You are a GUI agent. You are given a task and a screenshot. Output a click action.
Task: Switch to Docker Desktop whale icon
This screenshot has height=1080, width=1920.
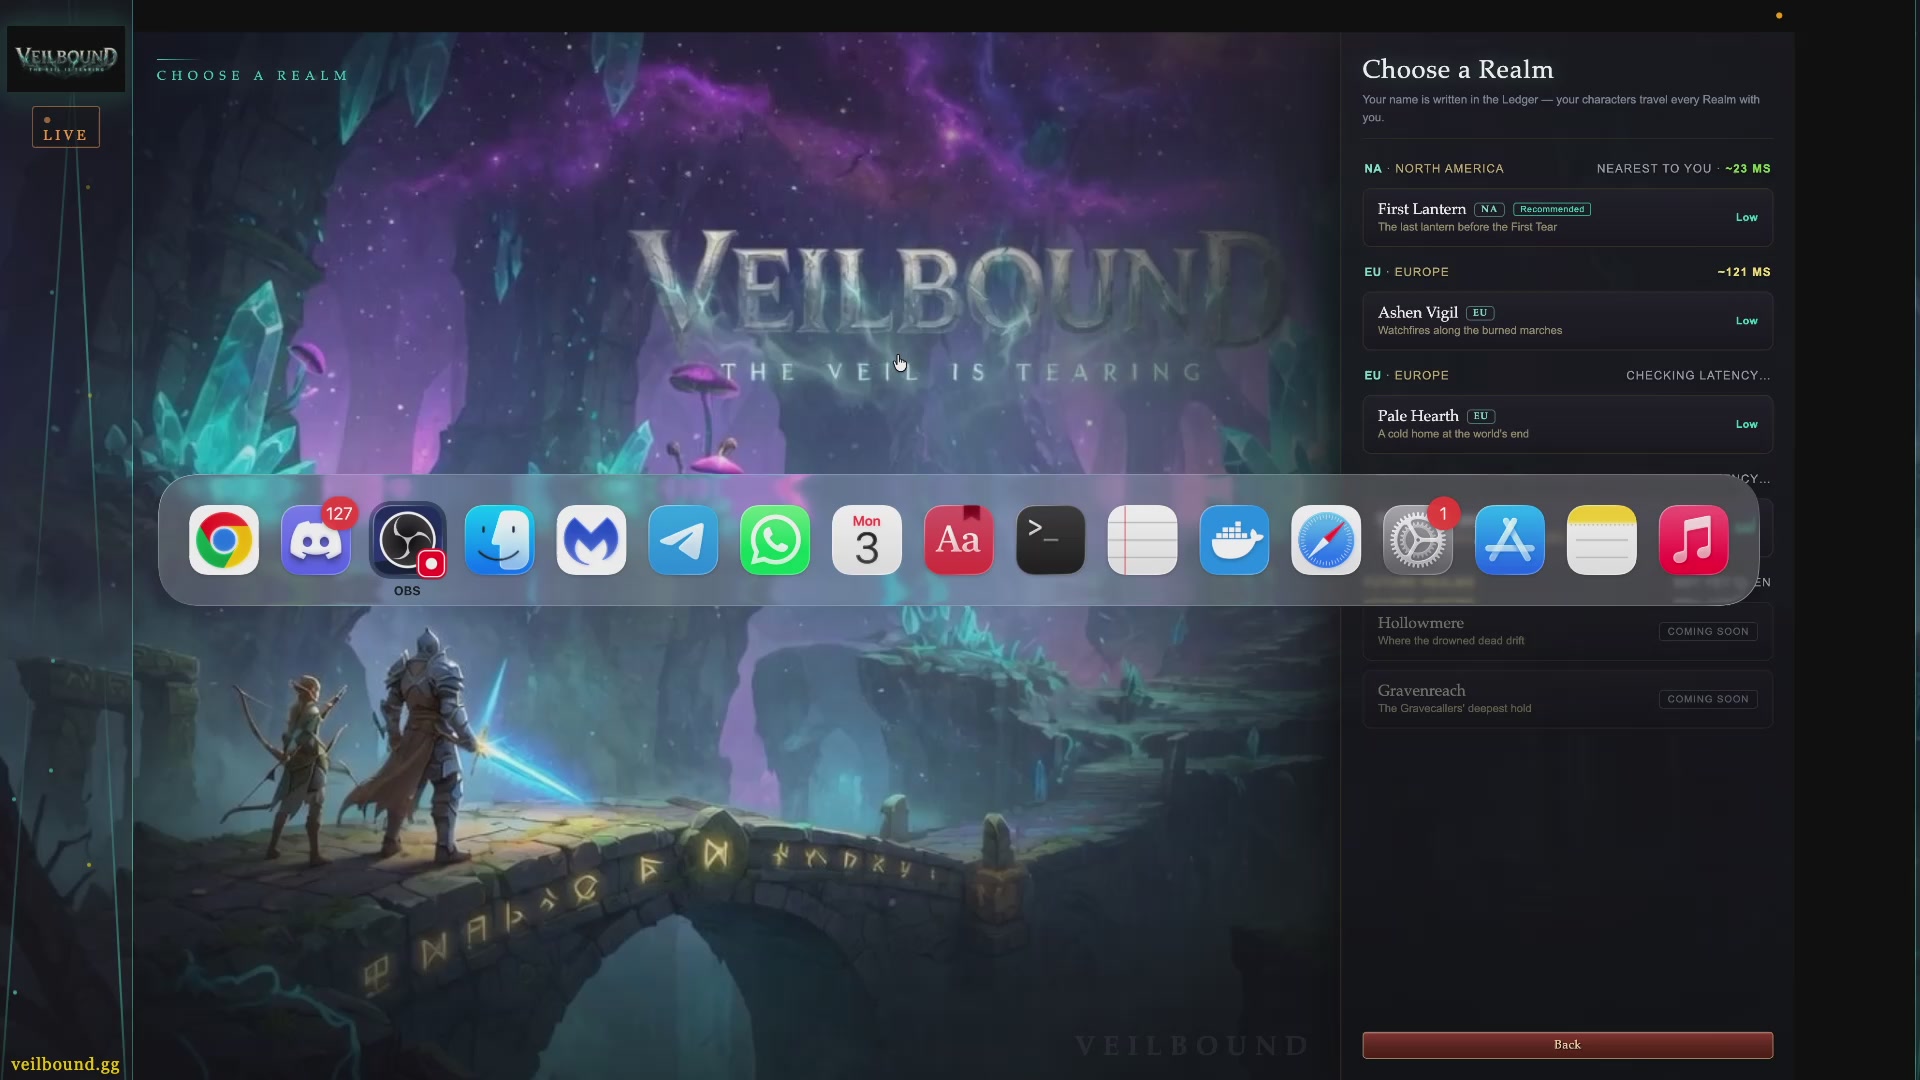coord(1235,540)
